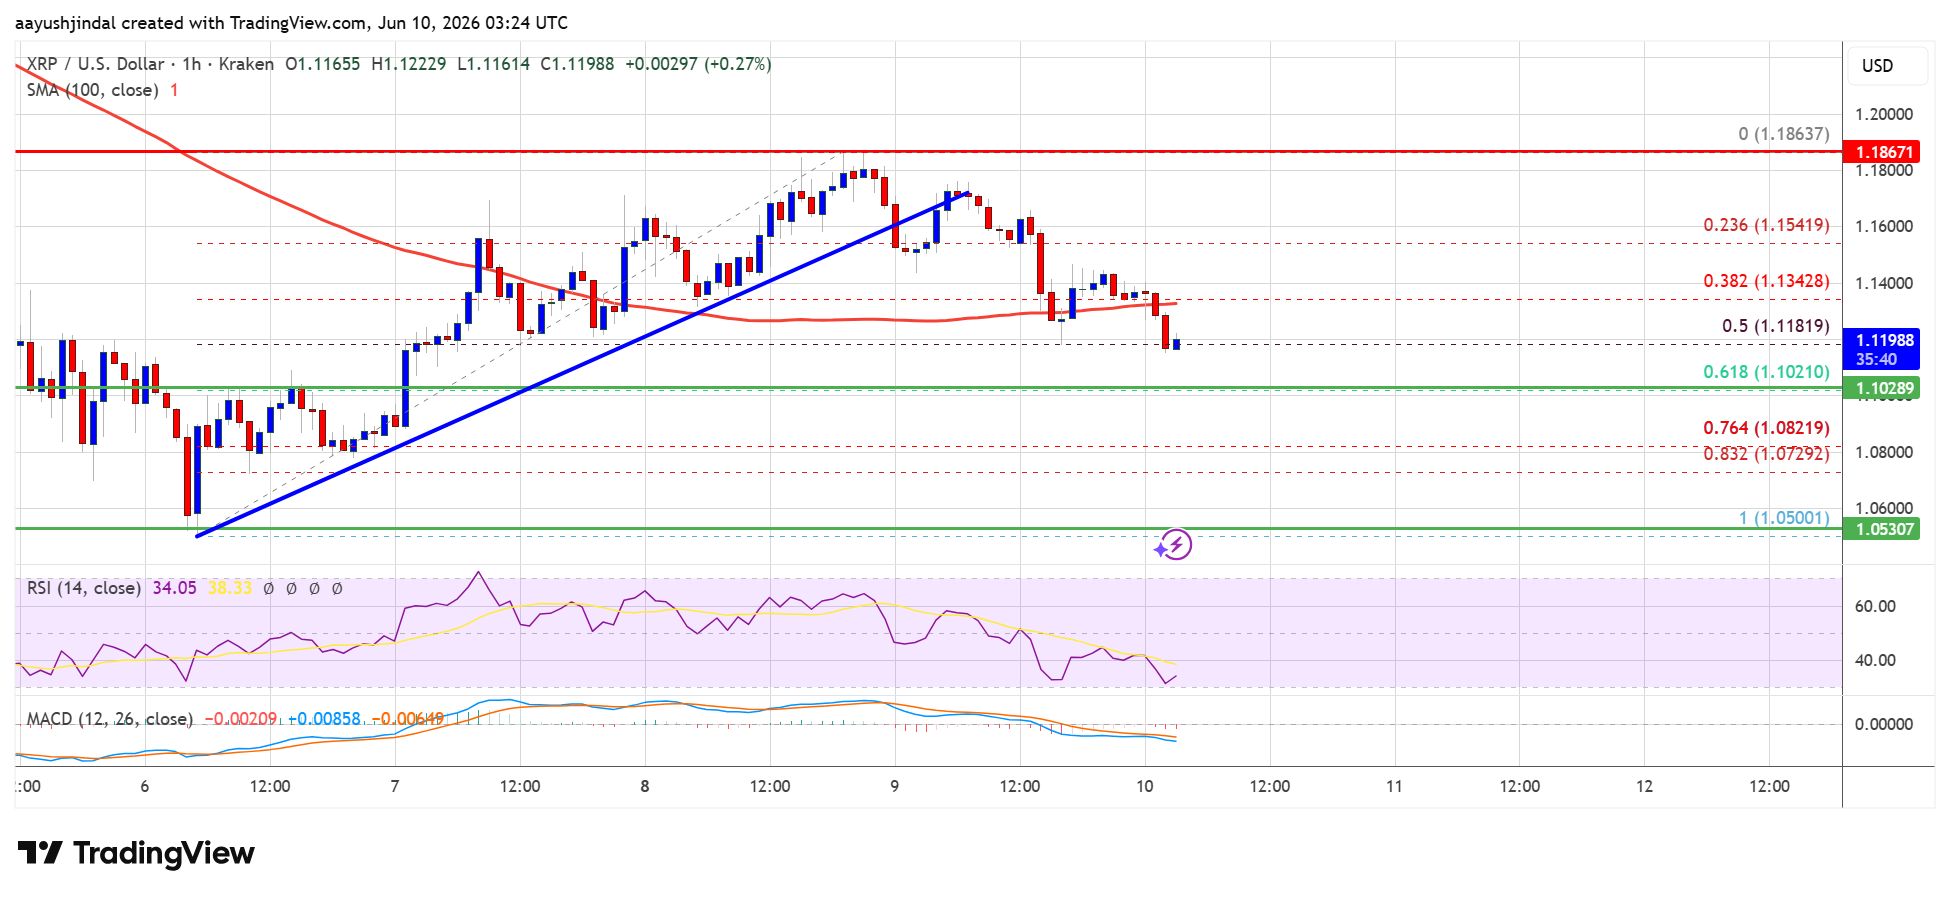This screenshot has height=898, width=1950.
Task: Click the purple lightning flash icon
Action: (x=1174, y=545)
